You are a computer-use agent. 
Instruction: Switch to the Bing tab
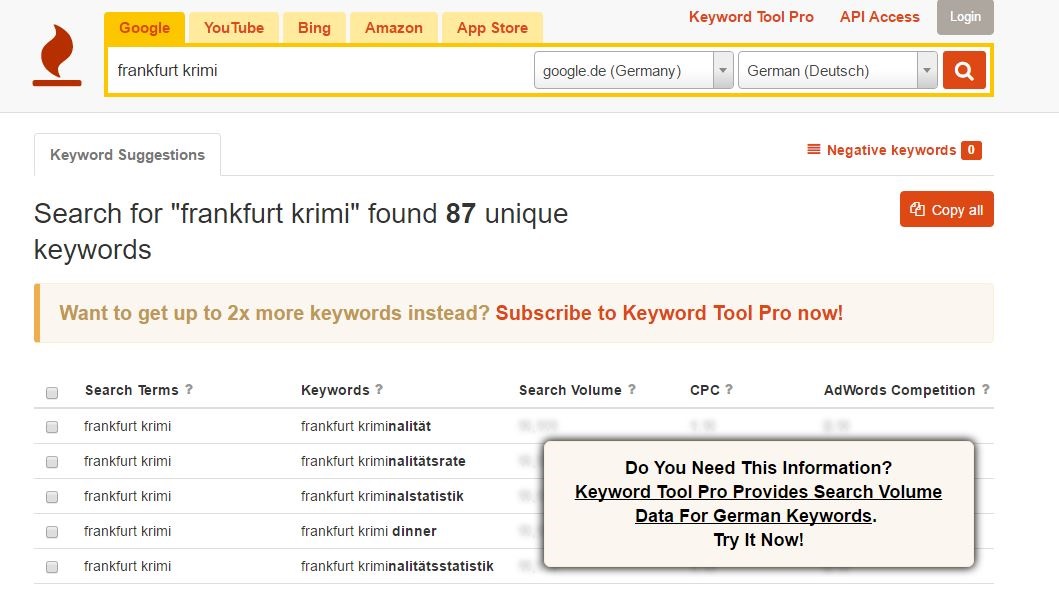click(x=314, y=28)
